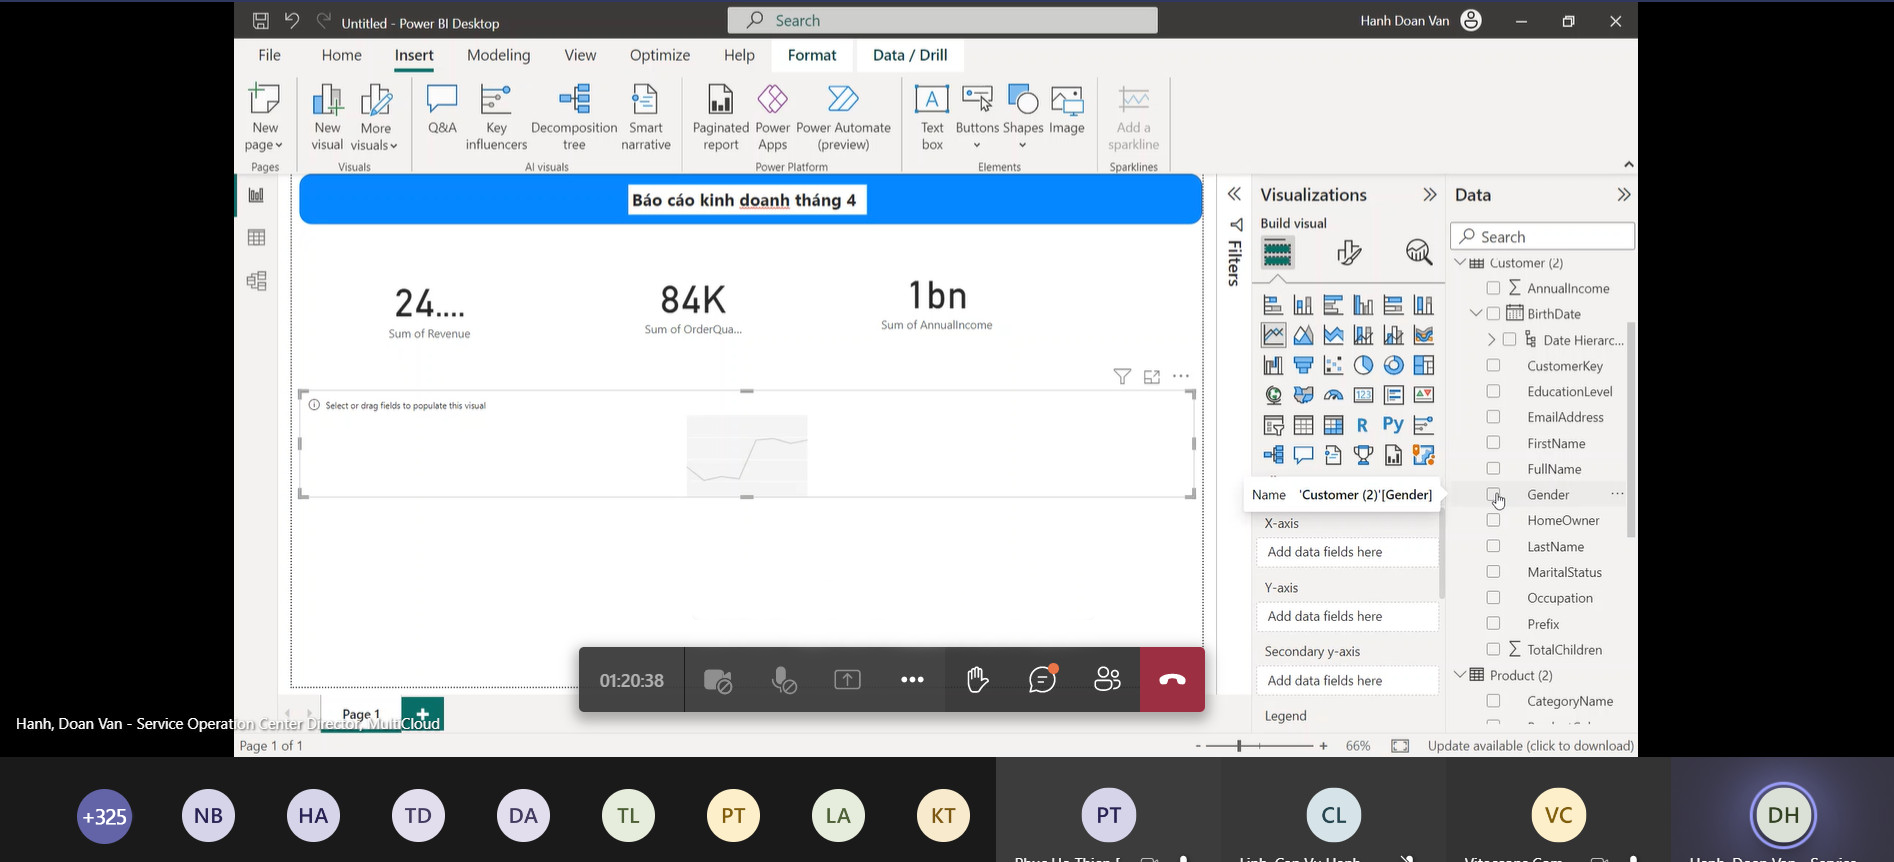
Task: Insert a Text box element
Action: [x=932, y=117]
